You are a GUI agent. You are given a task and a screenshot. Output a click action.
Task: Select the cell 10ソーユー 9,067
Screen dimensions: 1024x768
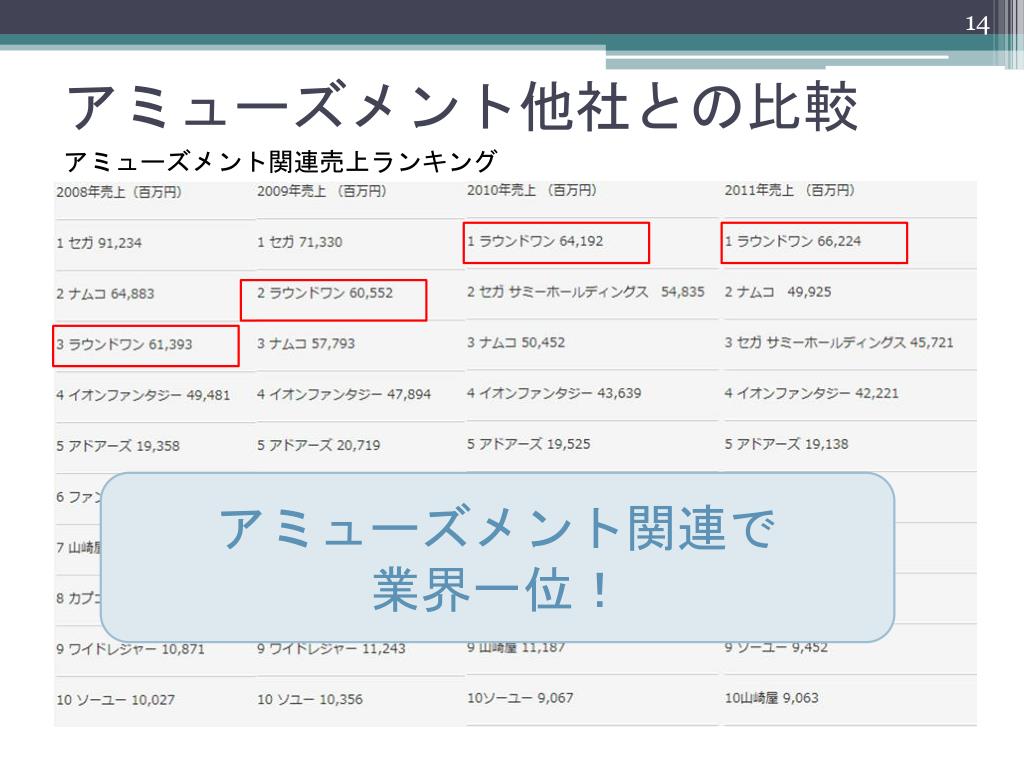tap(520, 698)
